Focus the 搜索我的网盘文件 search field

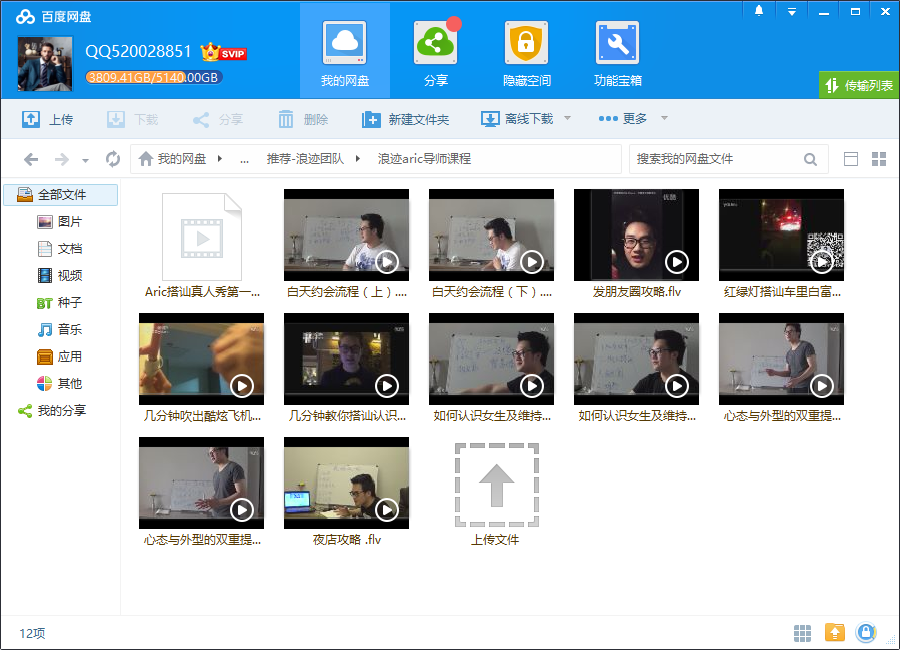(x=717, y=159)
